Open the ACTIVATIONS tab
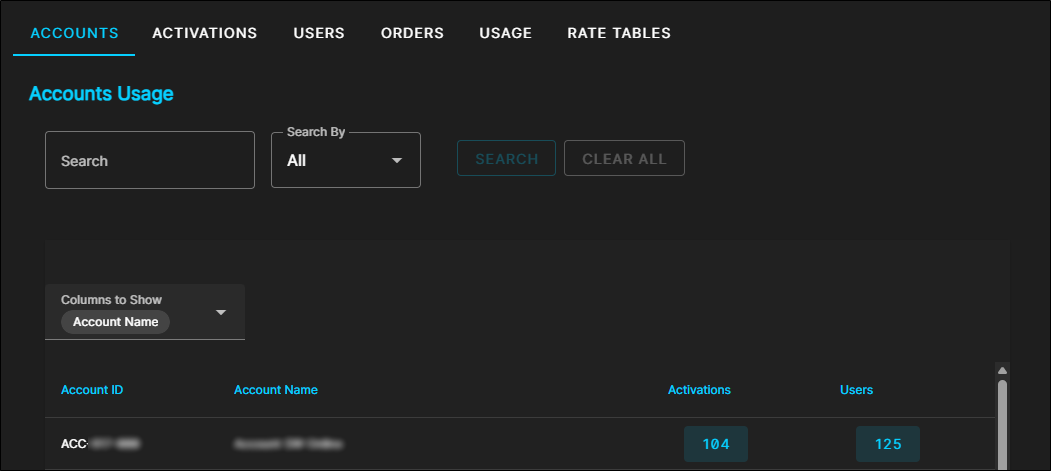This screenshot has height=471, width=1051. click(204, 33)
